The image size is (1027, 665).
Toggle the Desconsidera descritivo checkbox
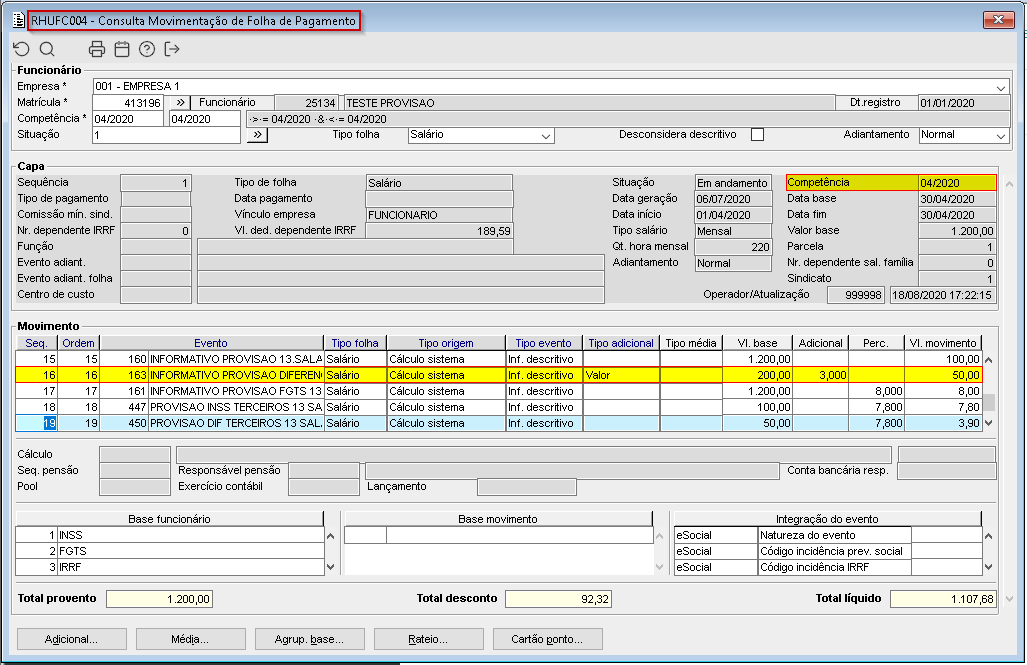[757, 135]
